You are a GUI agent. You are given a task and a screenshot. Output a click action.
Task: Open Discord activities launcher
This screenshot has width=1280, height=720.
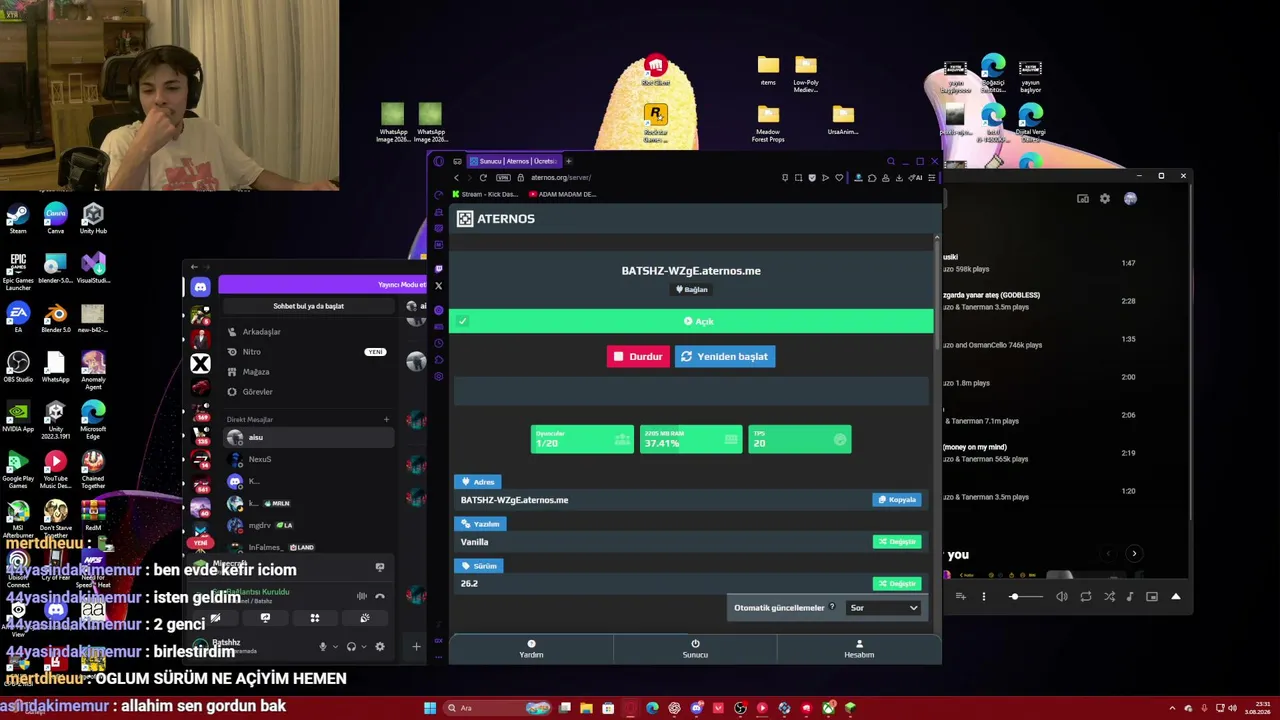315,618
